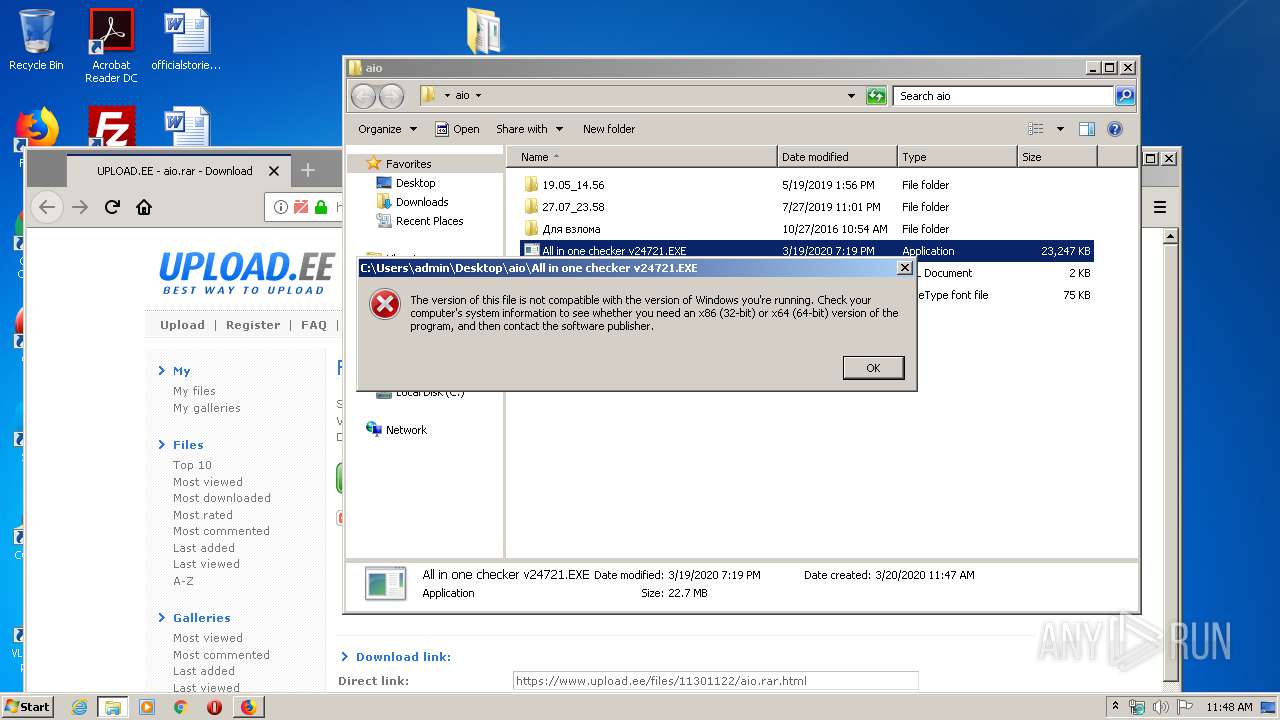Open Most rated files link

(x=202, y=515)
